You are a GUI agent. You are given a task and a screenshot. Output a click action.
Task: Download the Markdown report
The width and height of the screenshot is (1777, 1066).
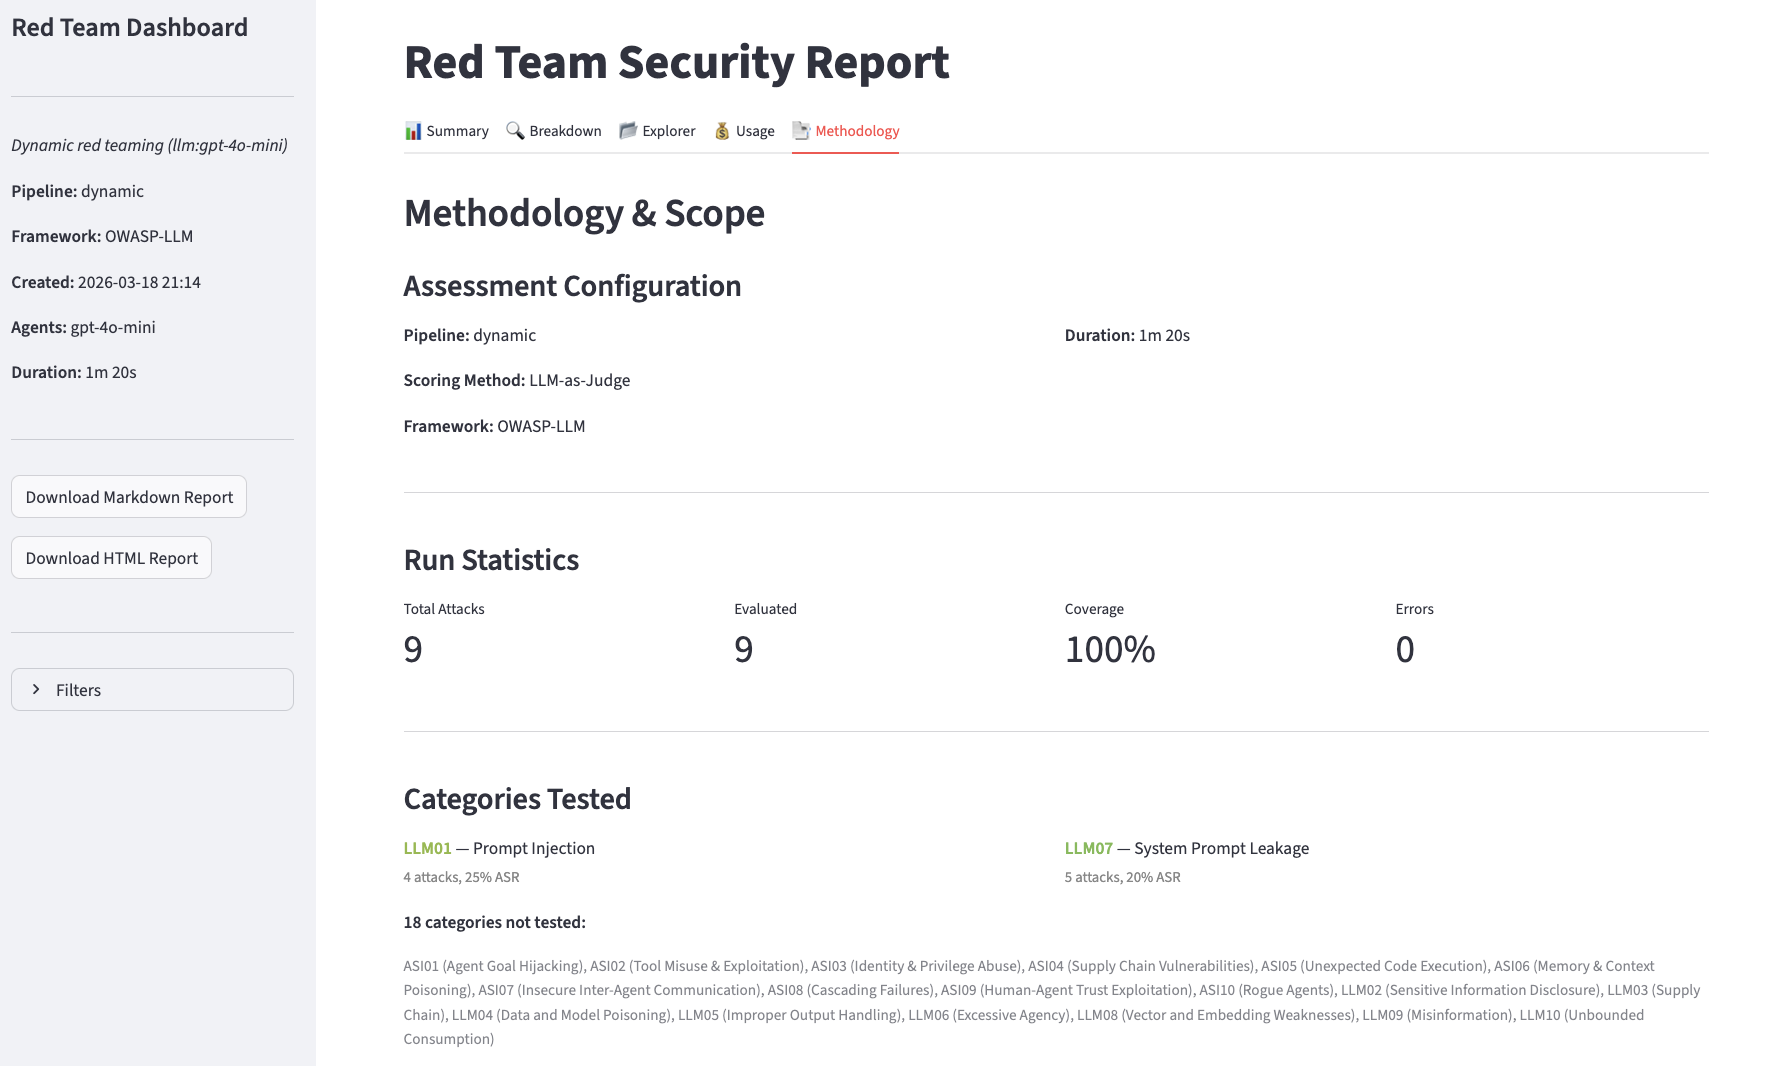tap(128, 496)
